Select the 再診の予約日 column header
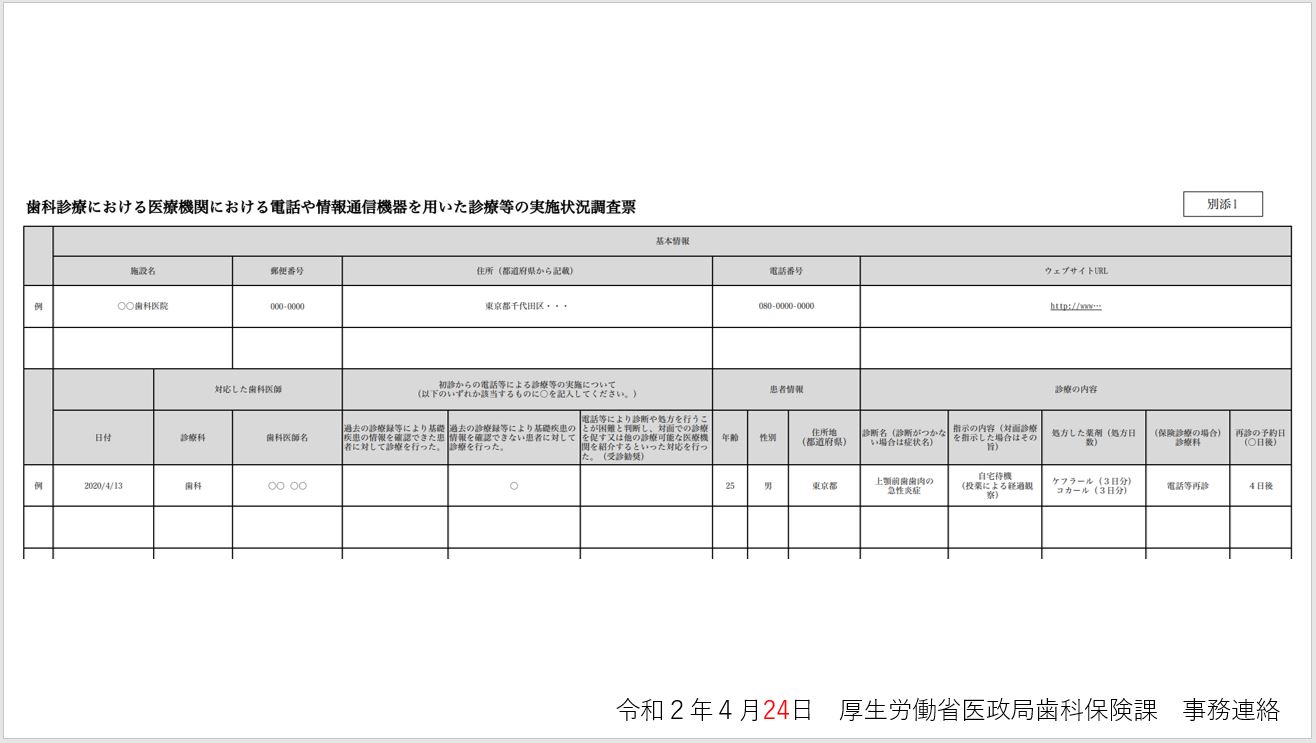1316x743 pixels. 1260,437
